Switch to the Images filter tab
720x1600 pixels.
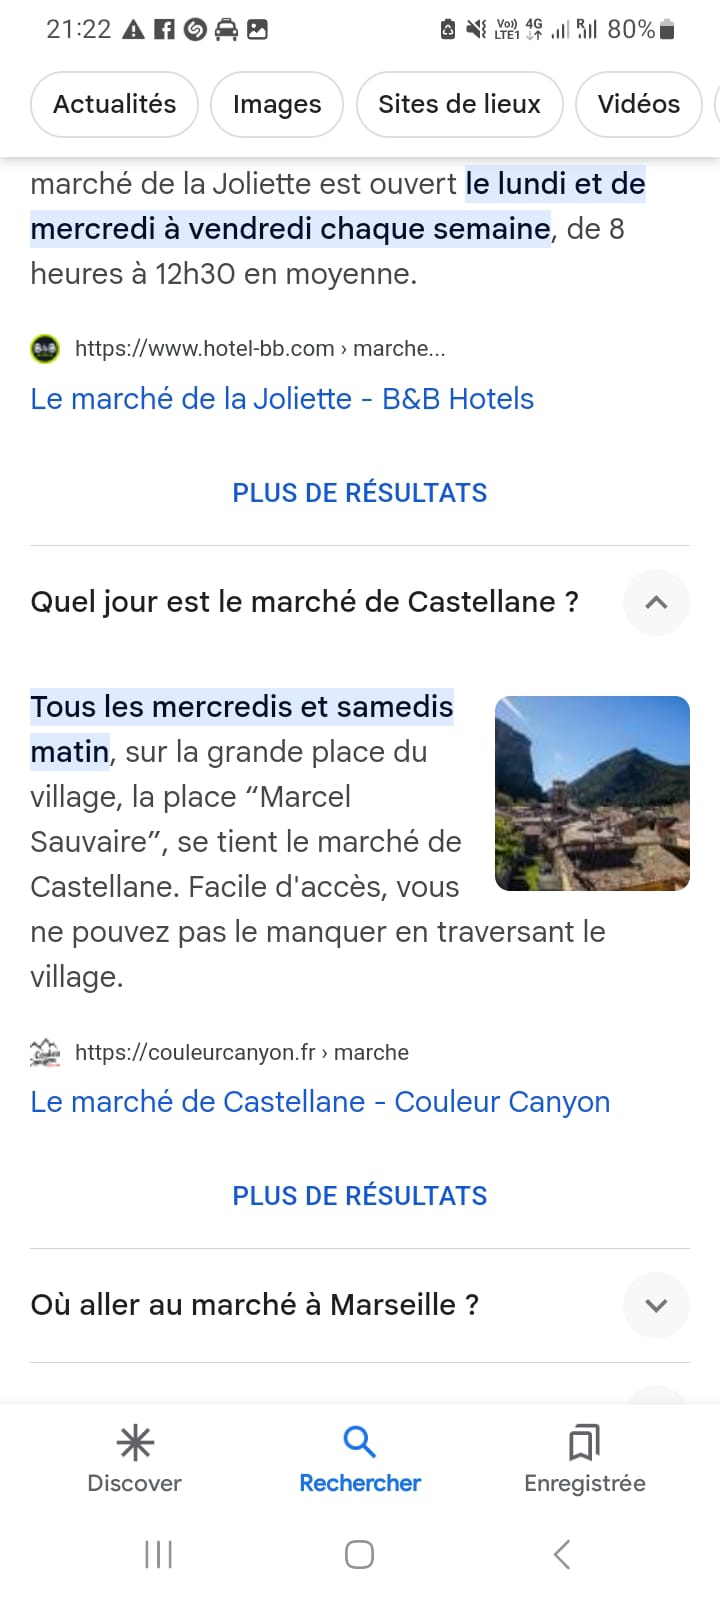click(x=277, y=104)
